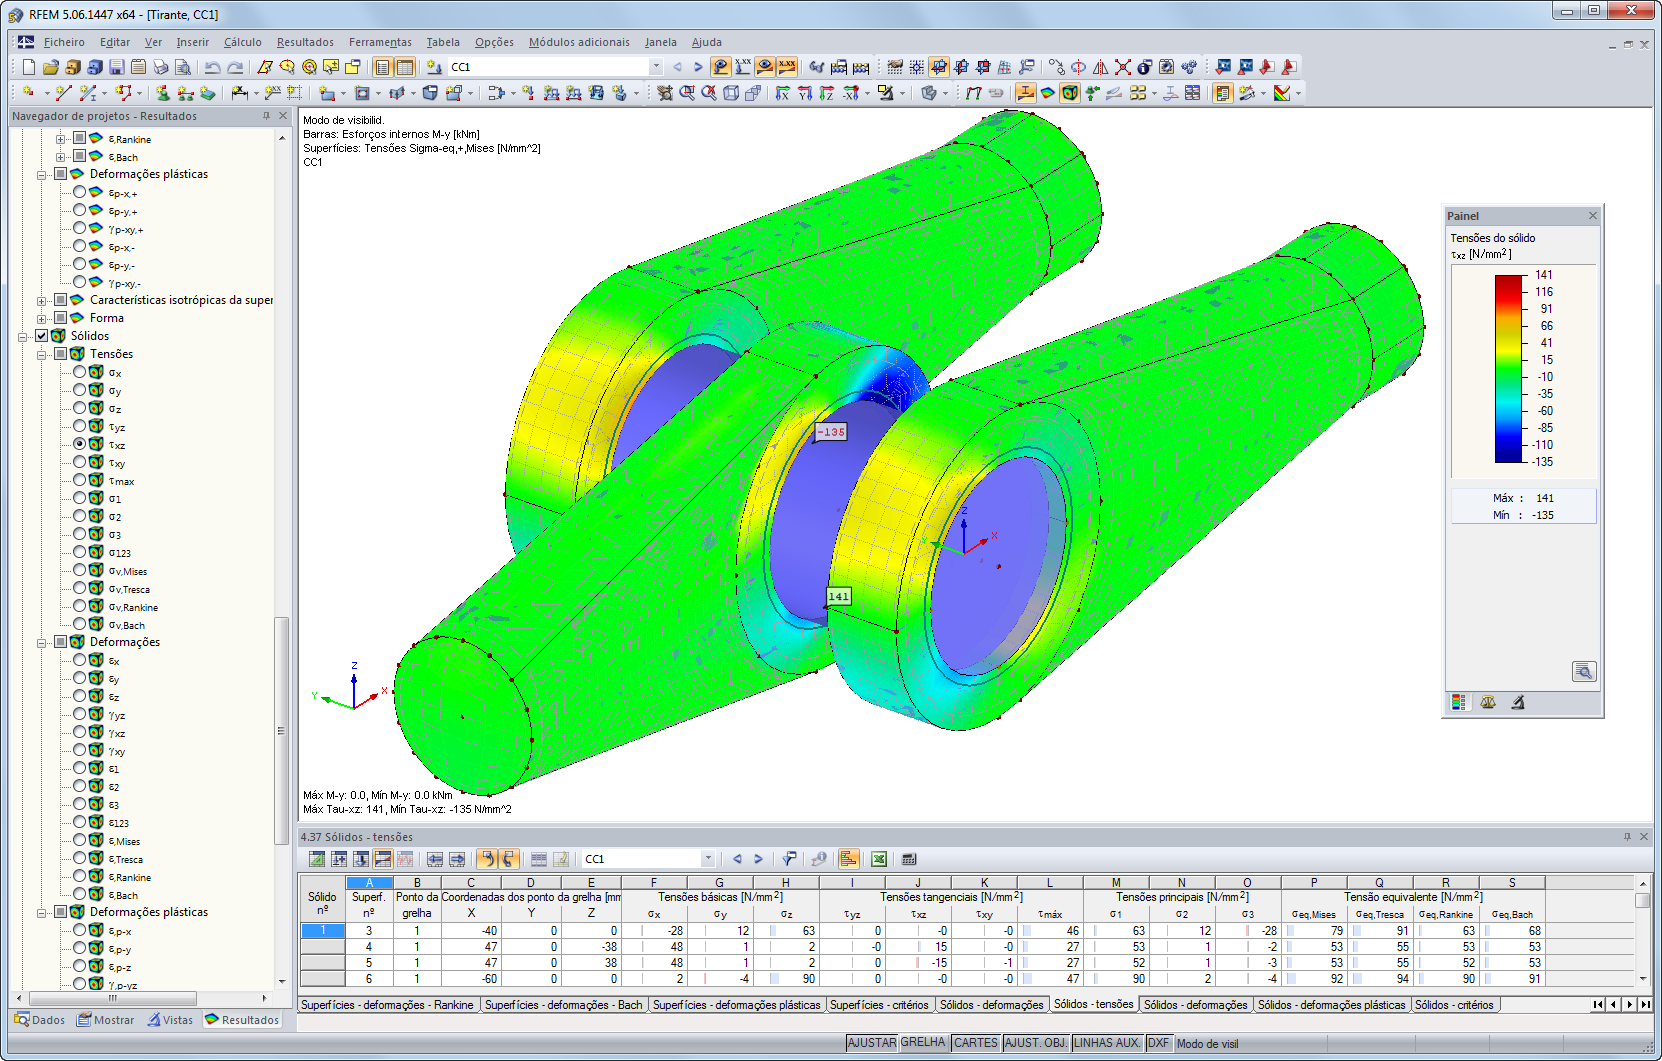Collapse Deformações plásticas node under Sólidos
The width and height of the screenshot is (1662, 1061).
point(42,912)
